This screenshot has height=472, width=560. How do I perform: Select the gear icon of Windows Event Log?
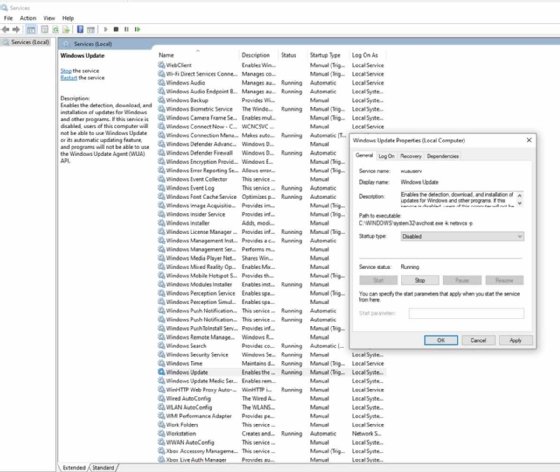[161, 188]
